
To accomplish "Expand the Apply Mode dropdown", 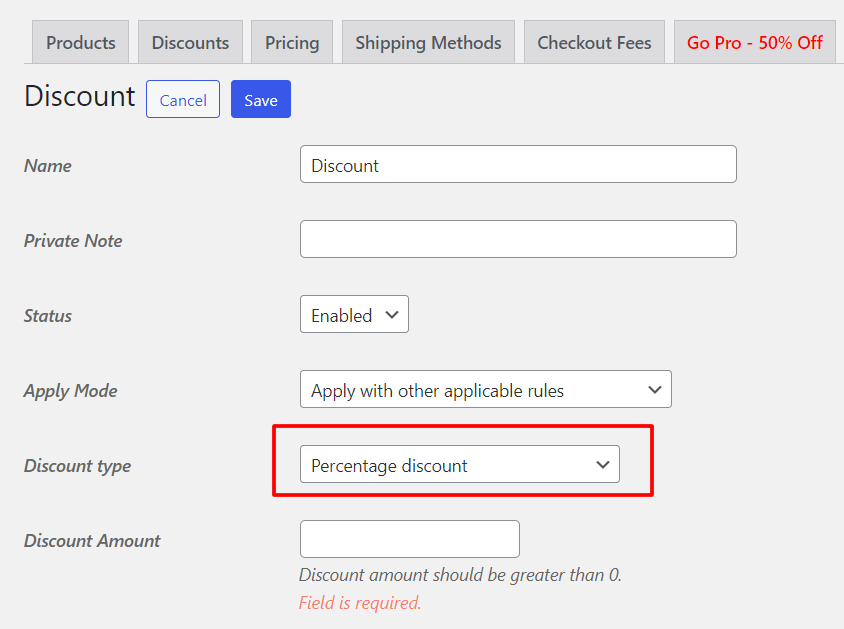I will point(486,389).
